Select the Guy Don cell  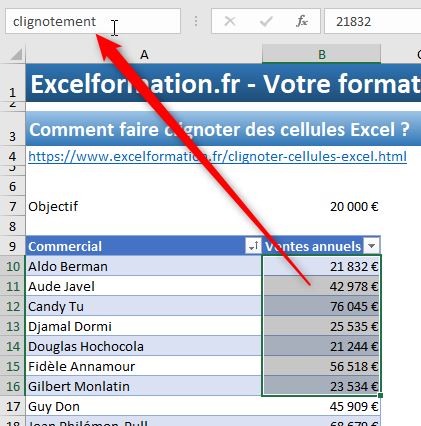coord(144,406)
